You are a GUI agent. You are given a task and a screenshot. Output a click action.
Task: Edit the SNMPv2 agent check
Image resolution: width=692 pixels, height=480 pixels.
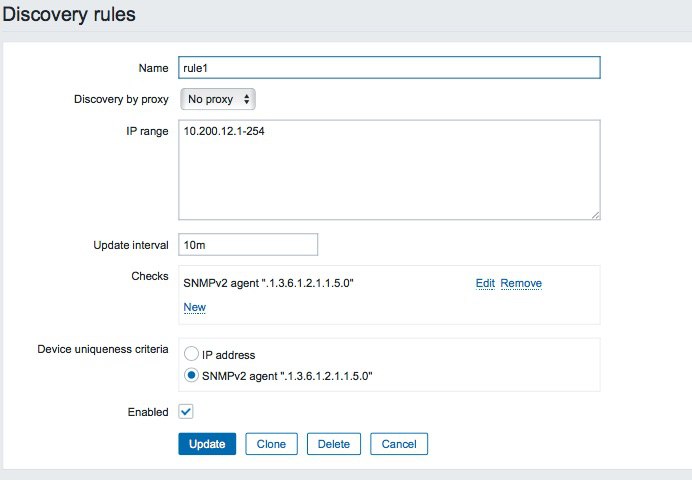485,283
